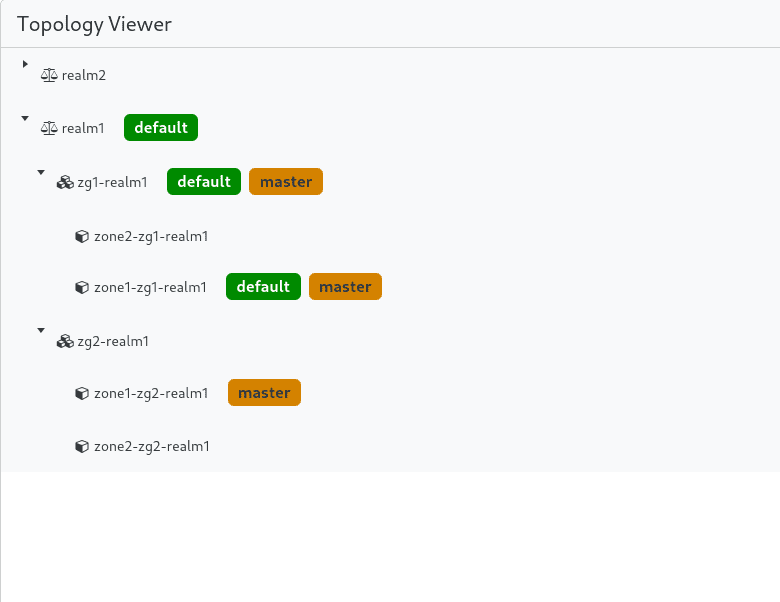Click the default badge beside realm1

pos(161,128)
